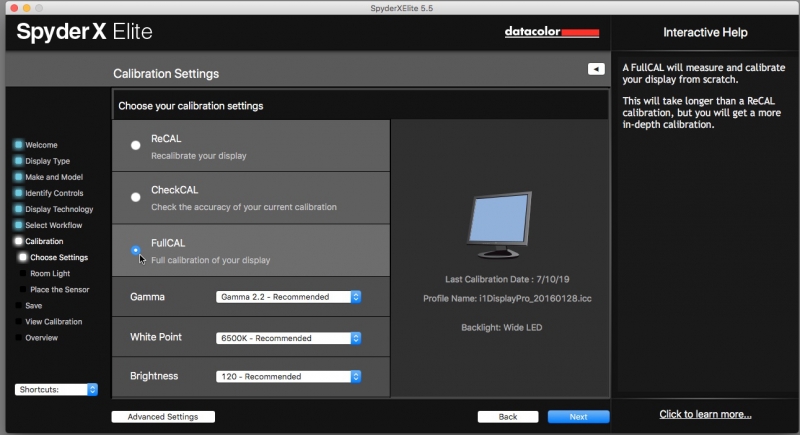Select the Room Light sub-step
The image size is (800, 435).
(x=50, y=273)
